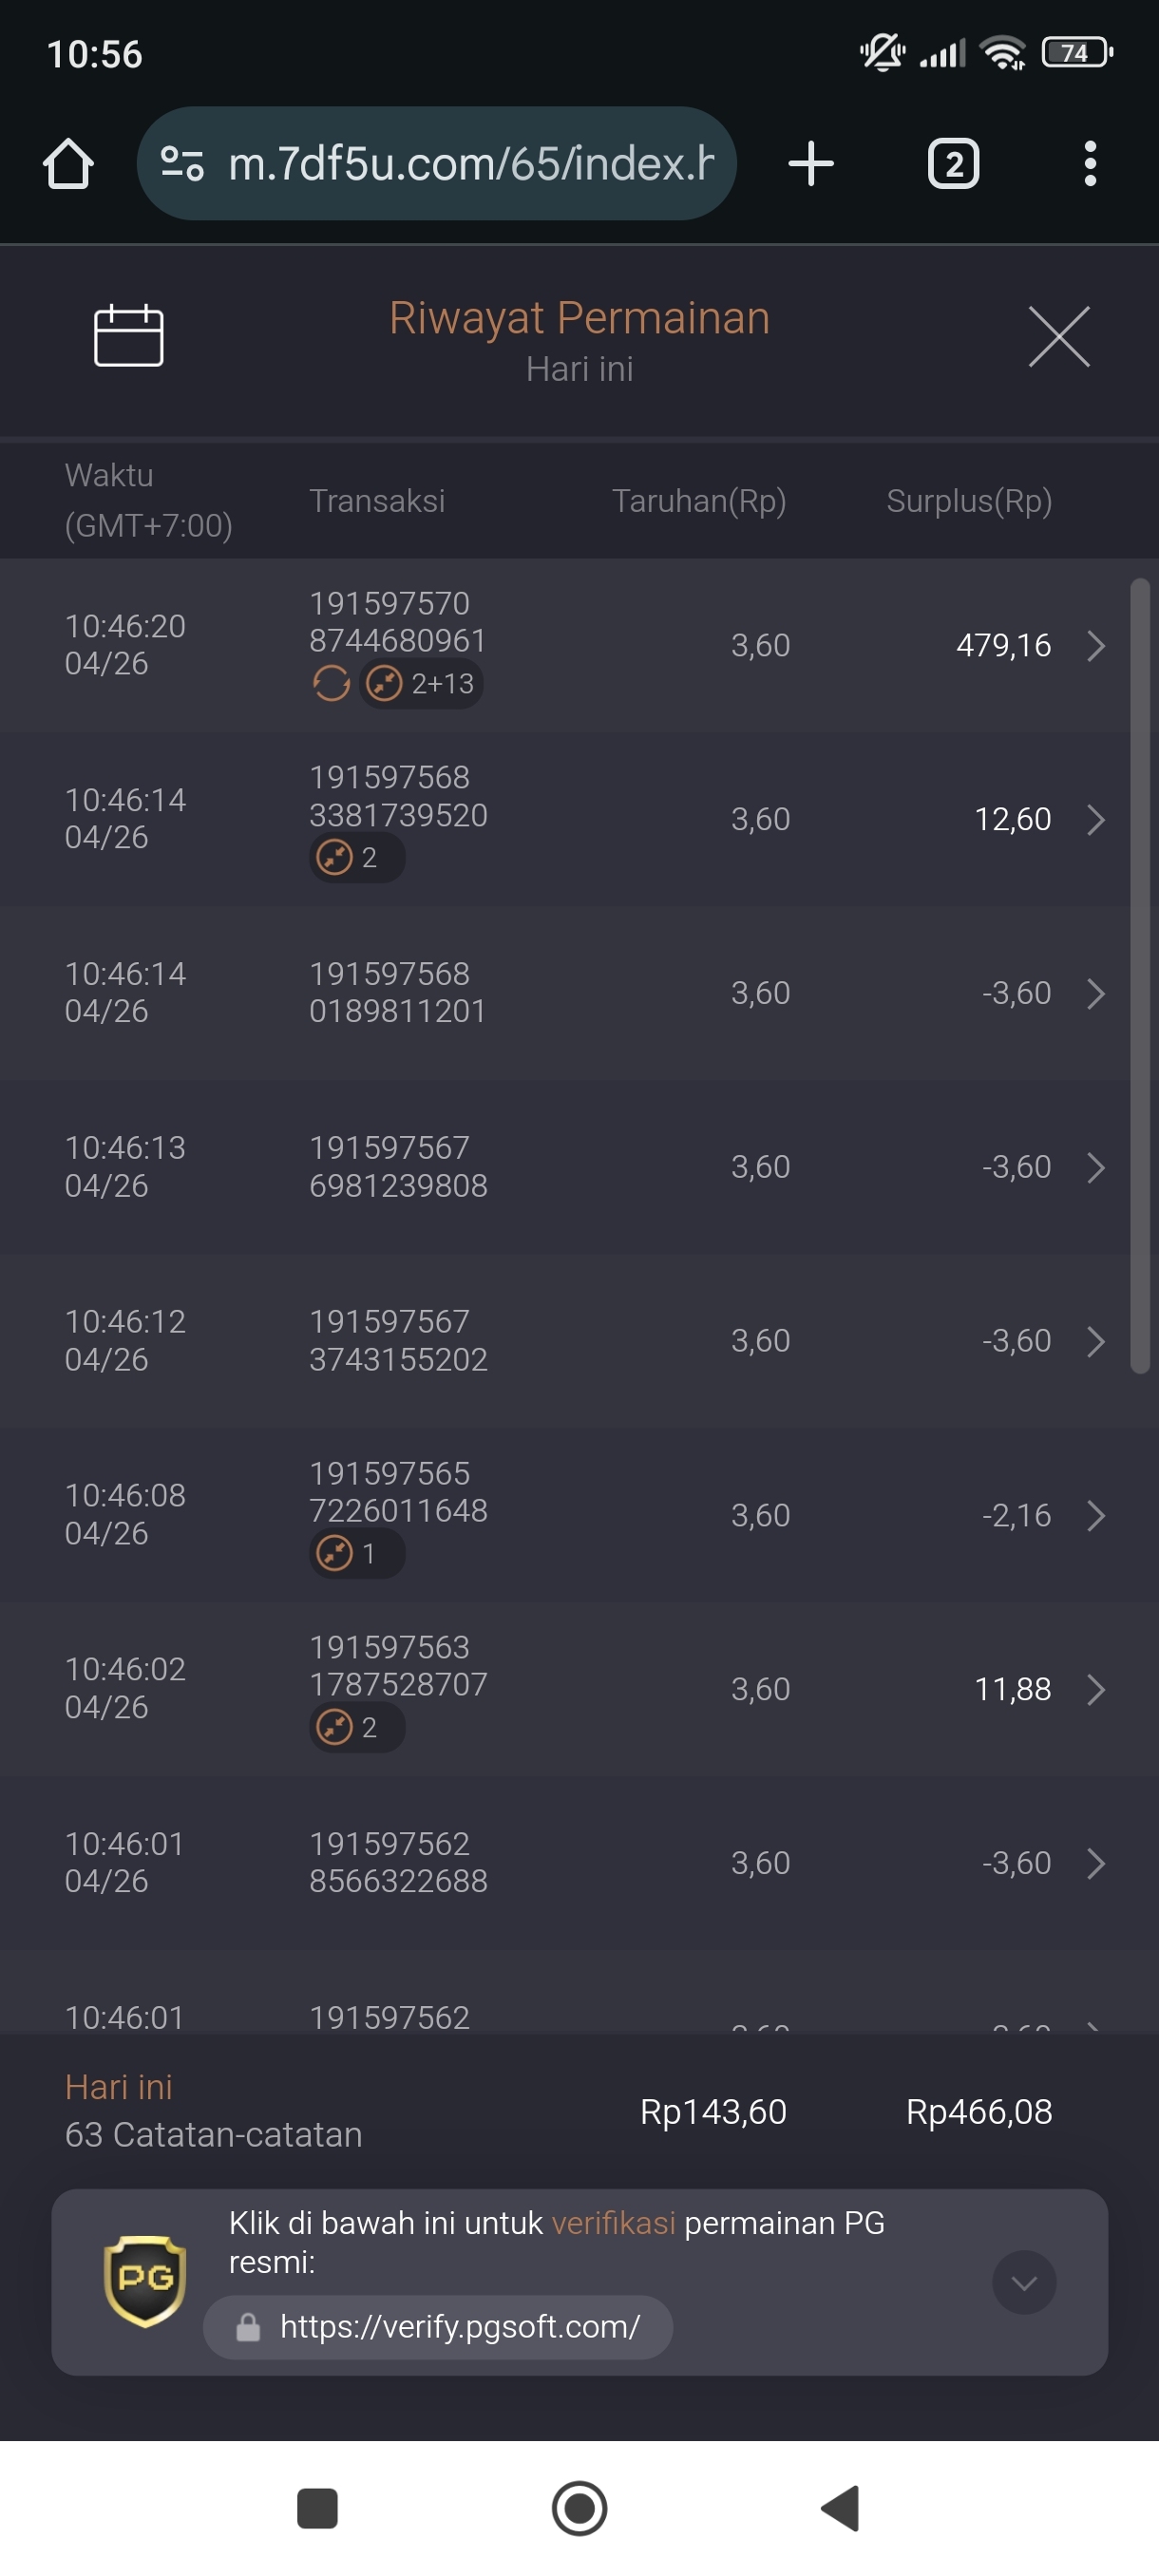Tap Android back triangle button
Screen dimensions: 1159x2576
coord(840,2507)
